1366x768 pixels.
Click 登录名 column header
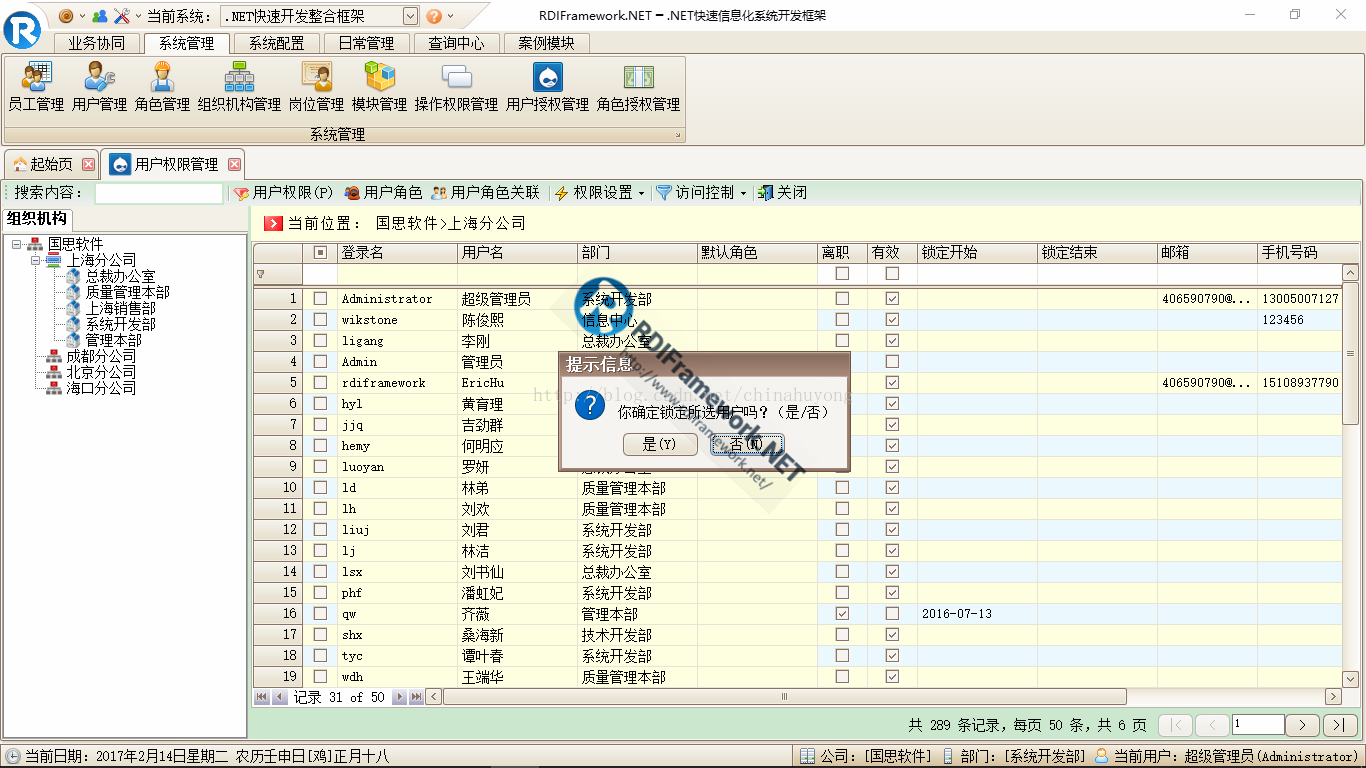click(397, 253)
